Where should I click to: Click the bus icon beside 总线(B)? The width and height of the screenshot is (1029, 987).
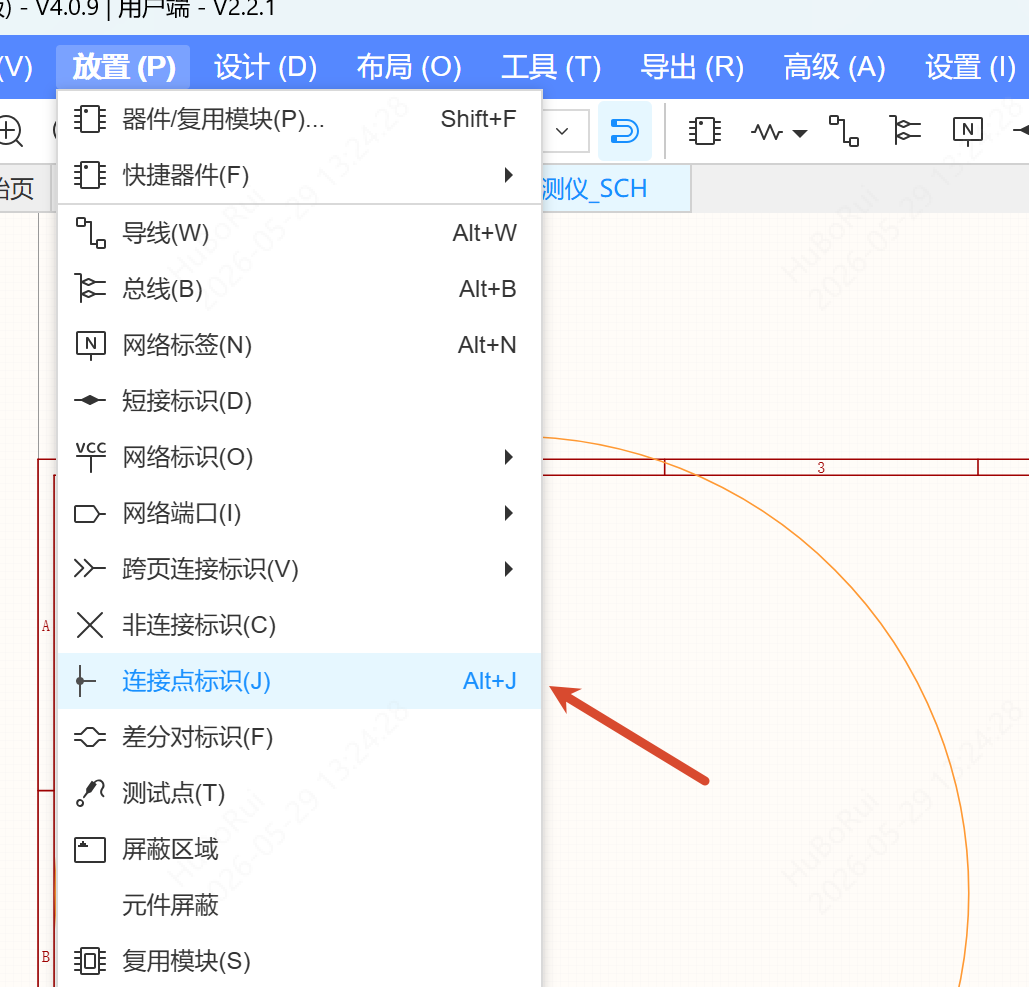[90, 289]
